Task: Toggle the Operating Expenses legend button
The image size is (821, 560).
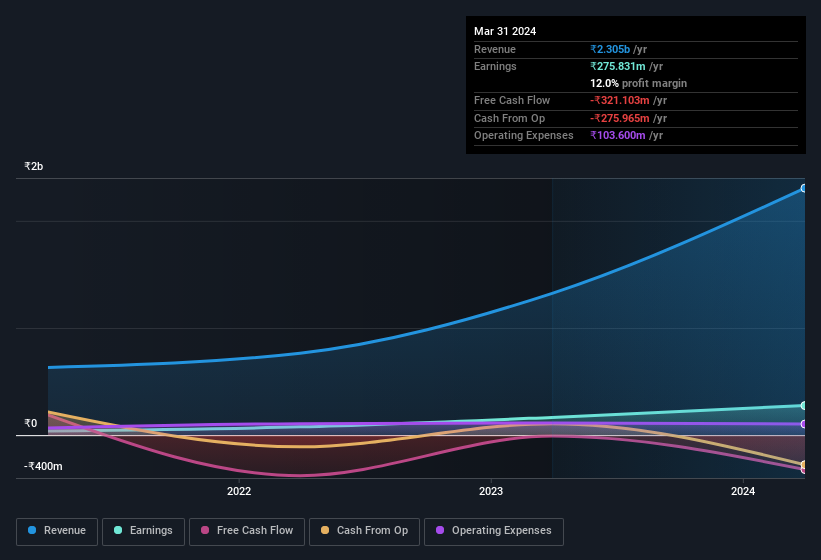Action: point(493,531)
